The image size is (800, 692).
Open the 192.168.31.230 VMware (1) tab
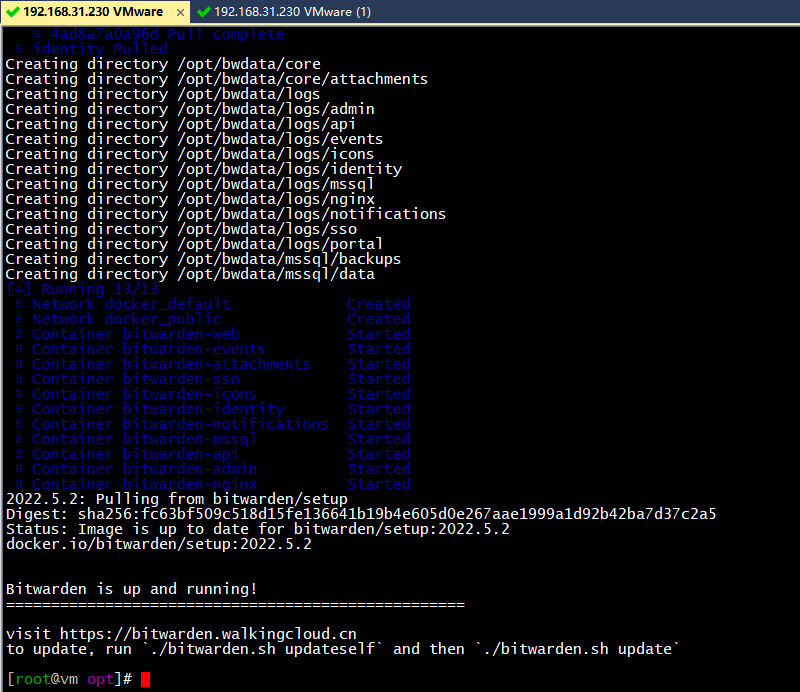(284, 12)
